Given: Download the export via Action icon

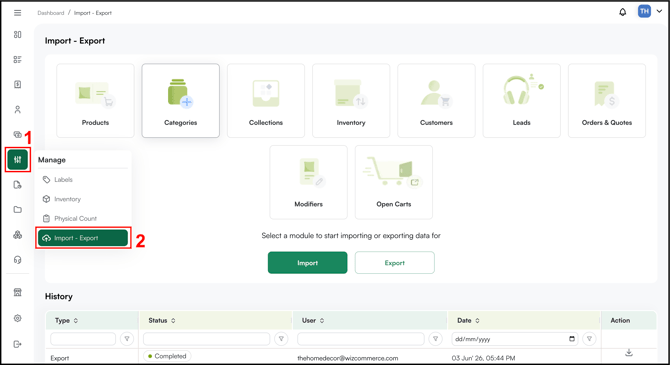Looking at the screenshot, I should click(x=629, y=353).
